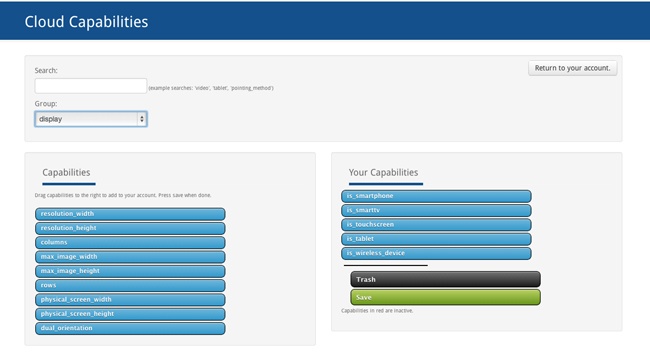Click the black Trash bar
Viewport: 650px width, 364px height.
point(445,279)
